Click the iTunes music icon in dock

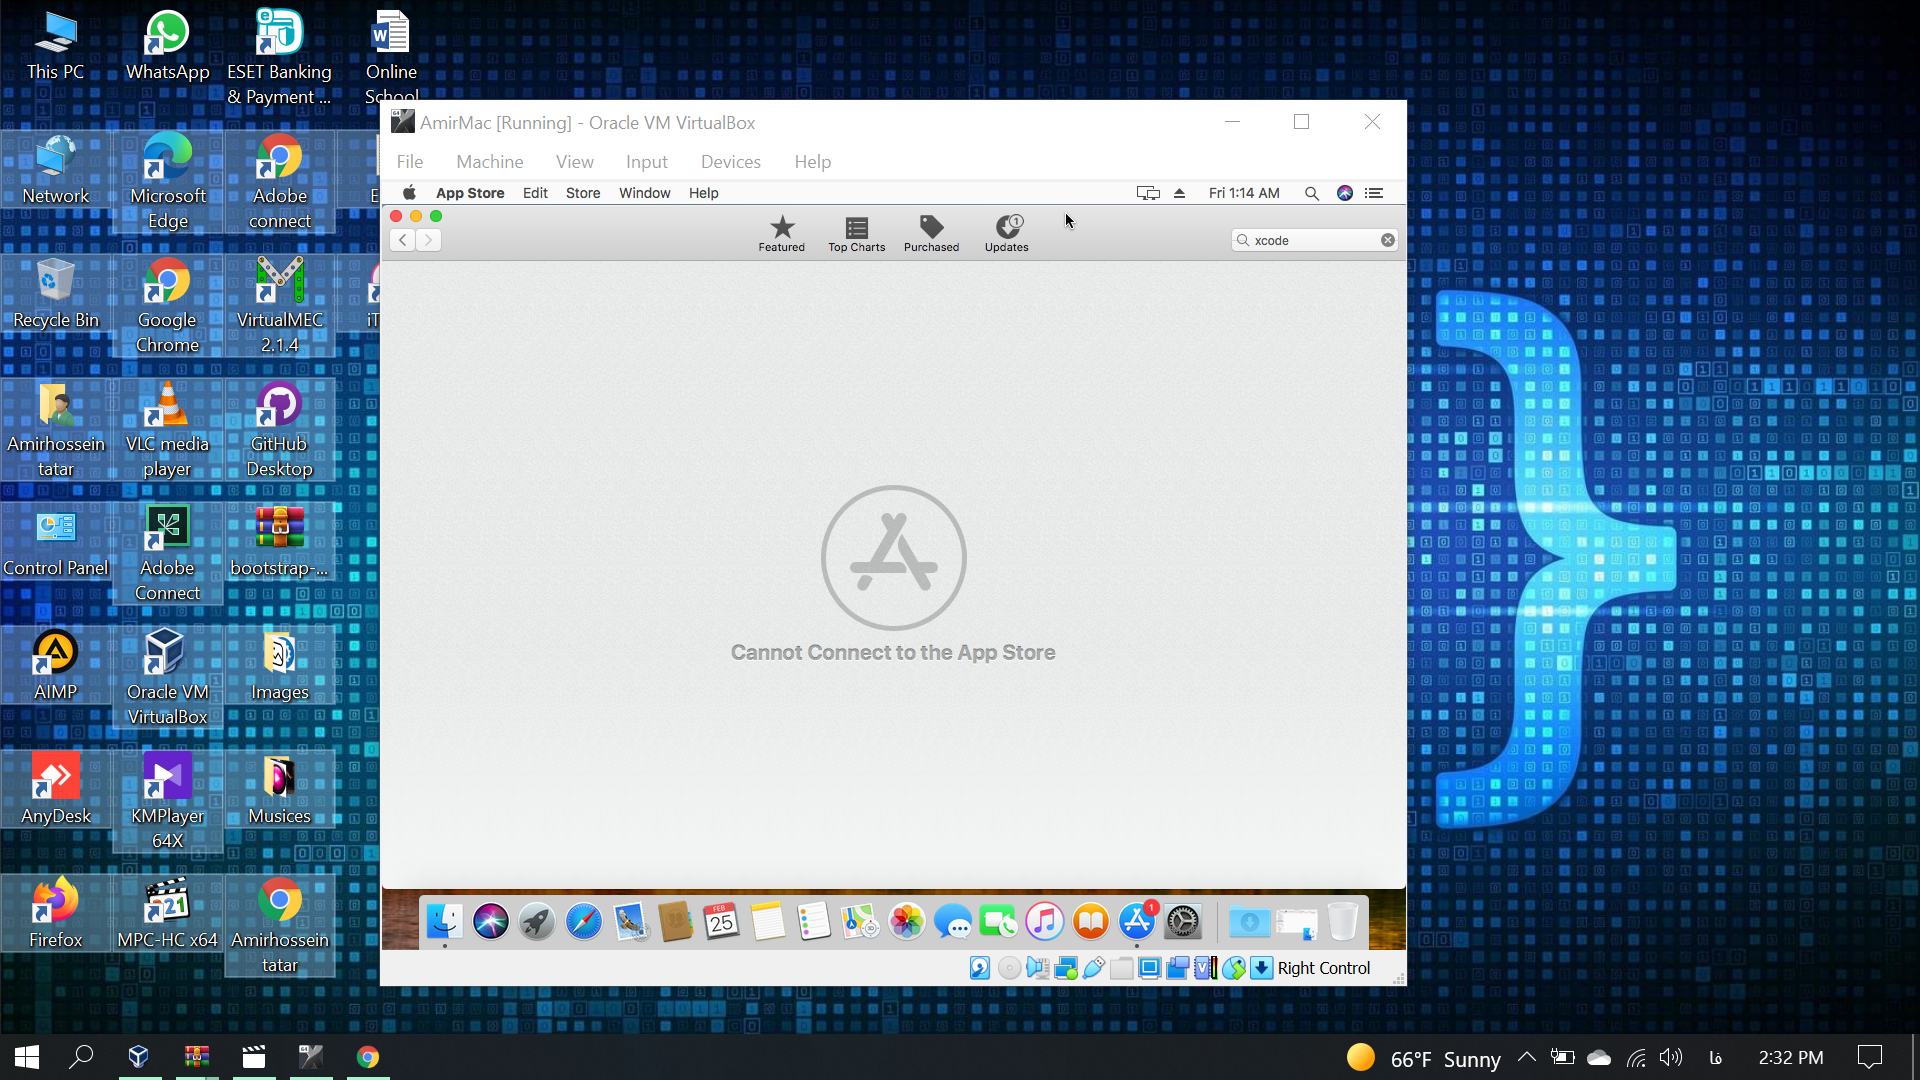pos(1044,921)
